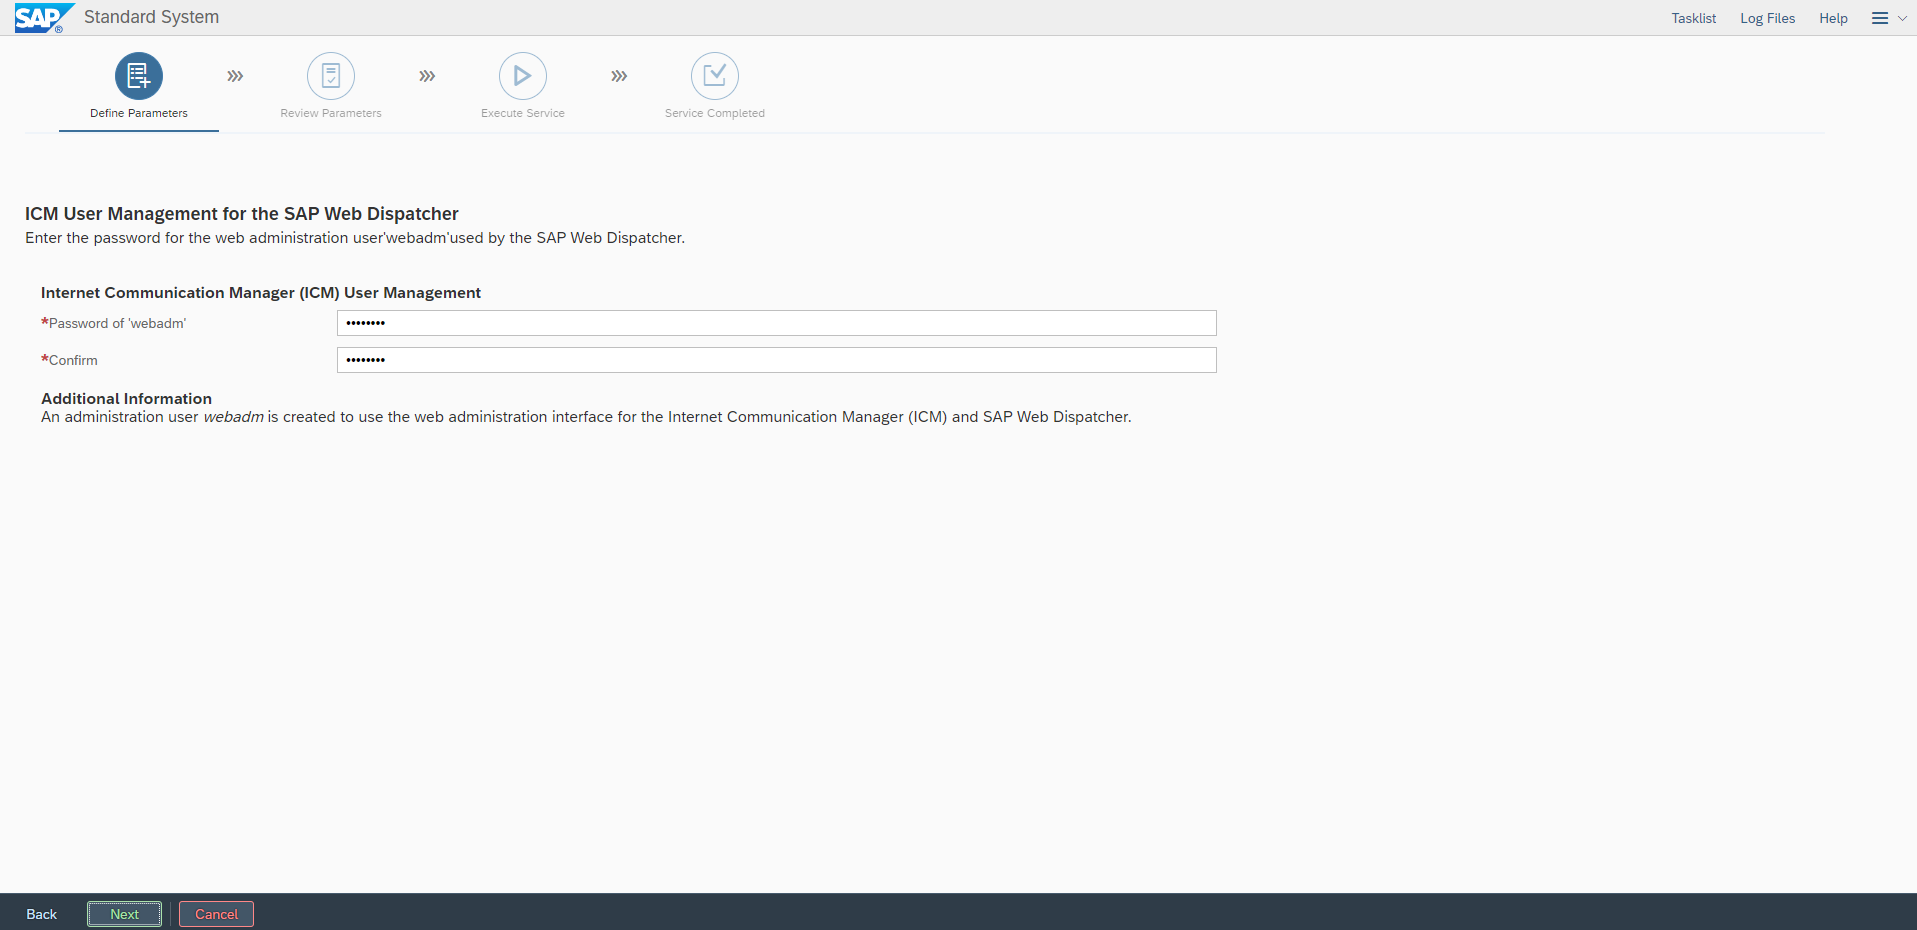Viewport: 1917px width, 930px height.
Task: Click the Standard System title text
Action: coord(151,17)
